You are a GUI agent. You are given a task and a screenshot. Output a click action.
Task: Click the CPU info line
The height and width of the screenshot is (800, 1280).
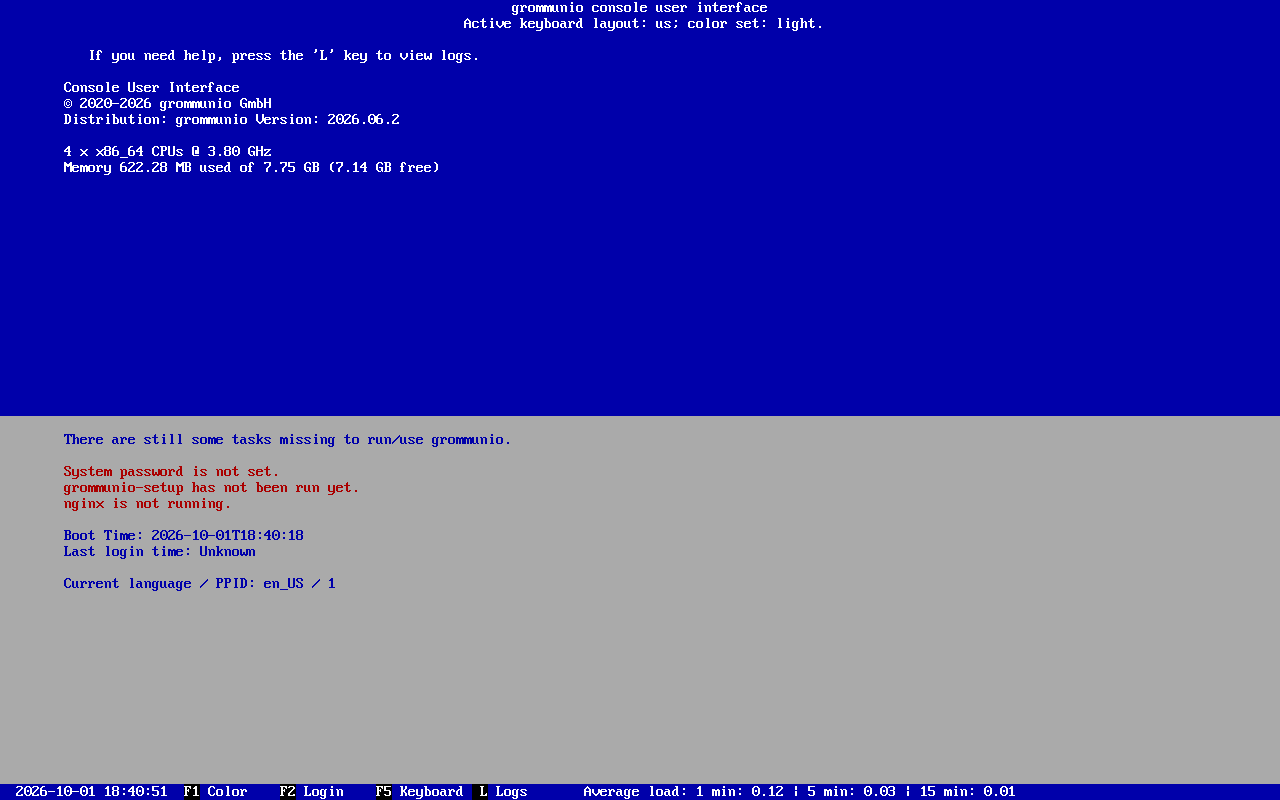coord(168,152)
